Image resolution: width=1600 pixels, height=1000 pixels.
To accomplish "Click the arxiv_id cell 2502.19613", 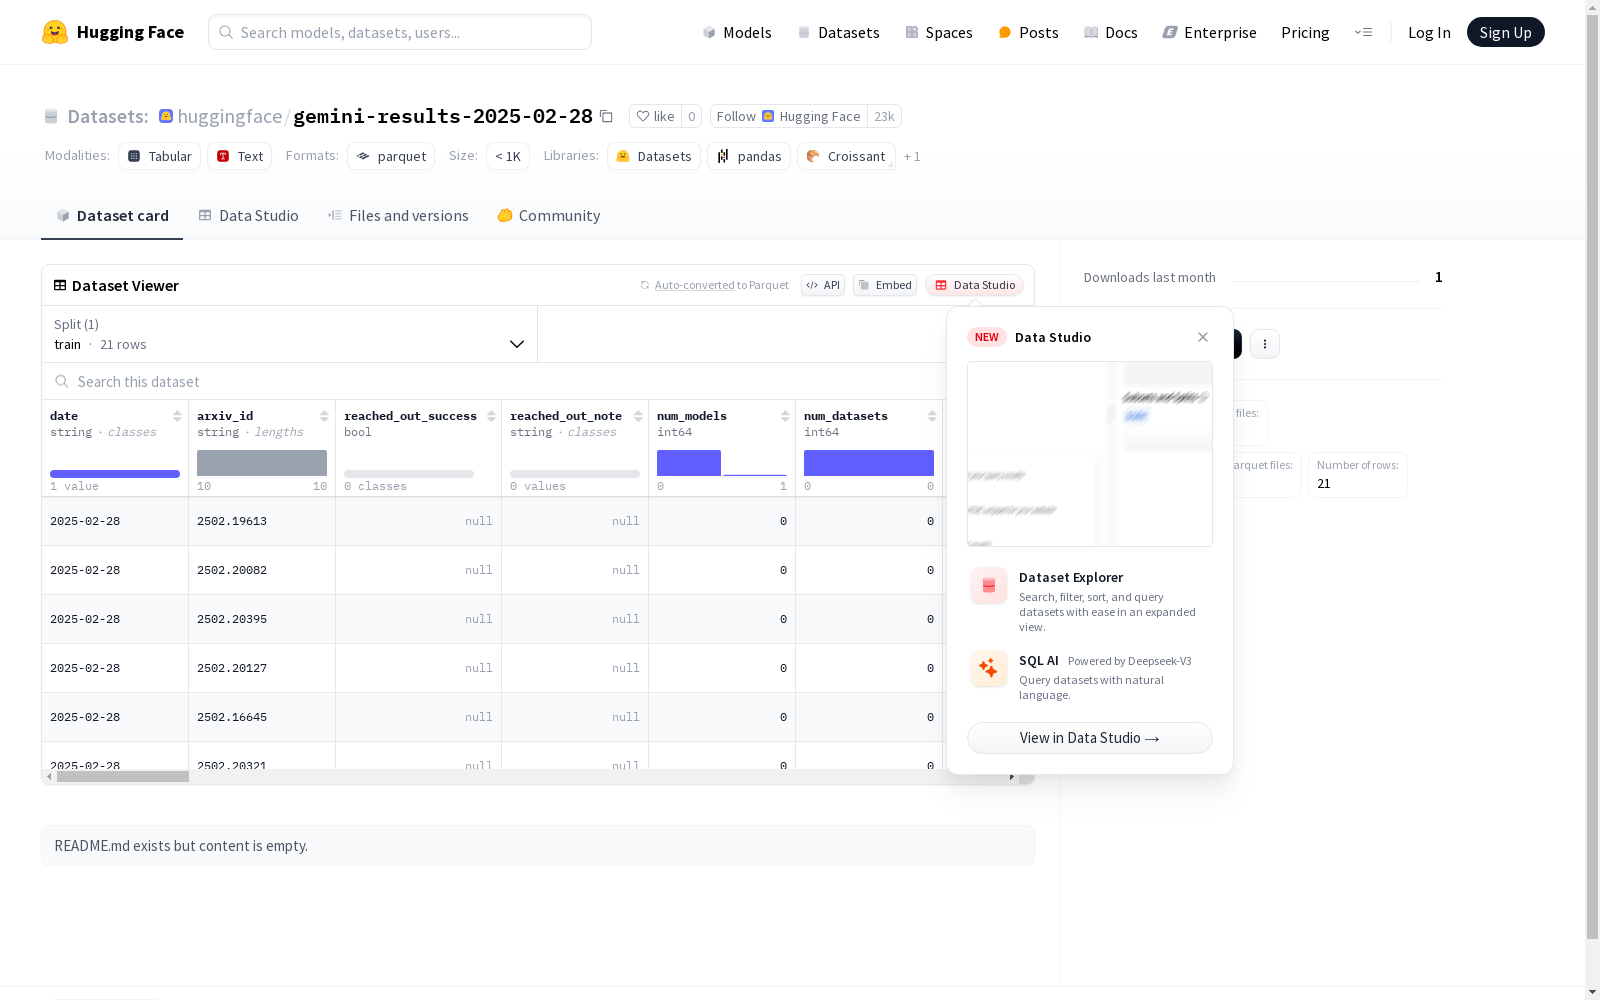I will tap(232, 521).
